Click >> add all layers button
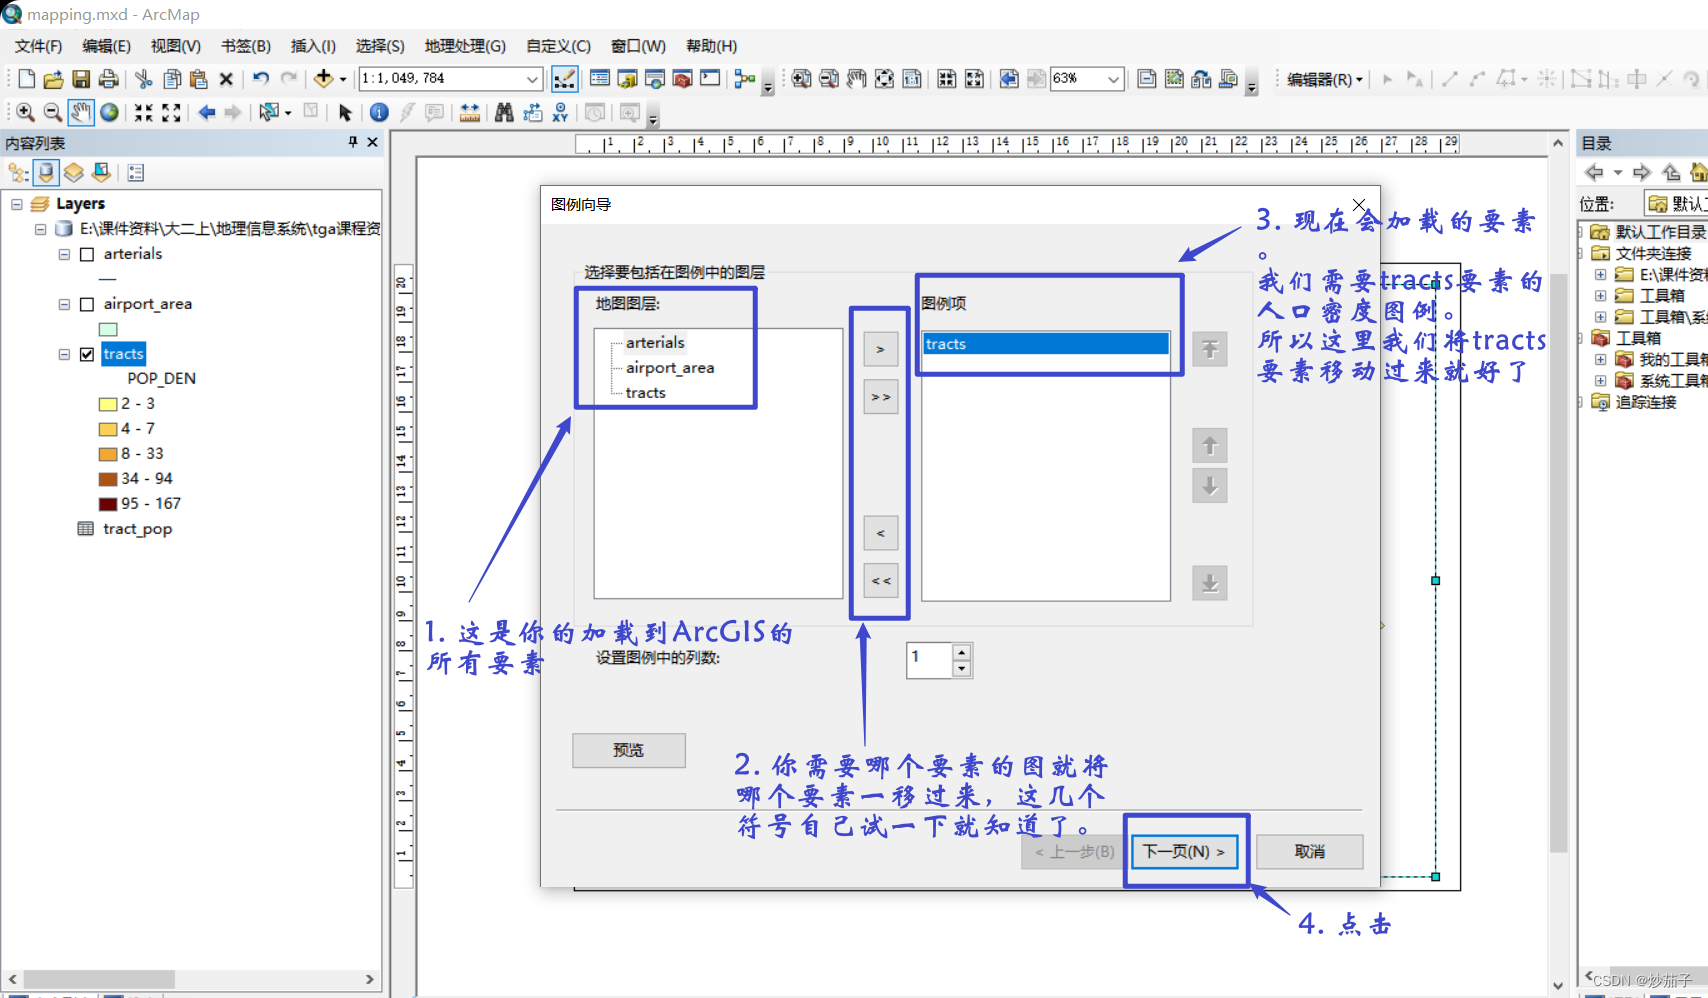This screenshot has width=1708, height=998. [x=881, y=397]
